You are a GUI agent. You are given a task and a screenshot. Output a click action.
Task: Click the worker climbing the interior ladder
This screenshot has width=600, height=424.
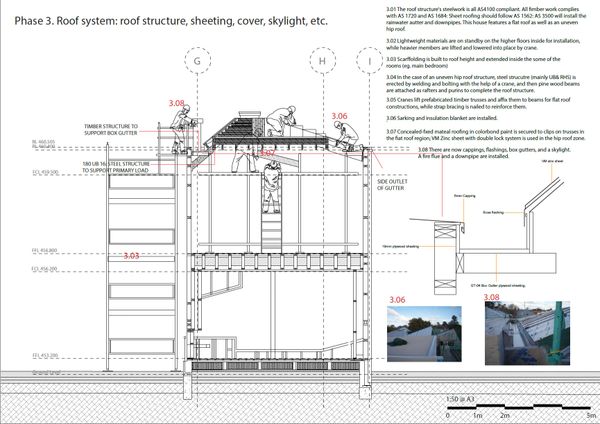pos(271,186)
